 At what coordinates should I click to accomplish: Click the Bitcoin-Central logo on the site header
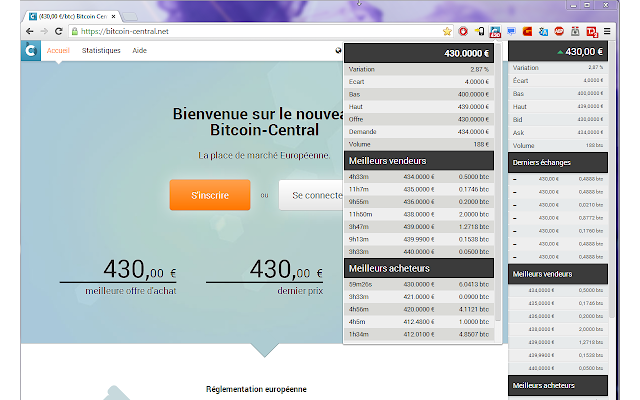[31, 51]
